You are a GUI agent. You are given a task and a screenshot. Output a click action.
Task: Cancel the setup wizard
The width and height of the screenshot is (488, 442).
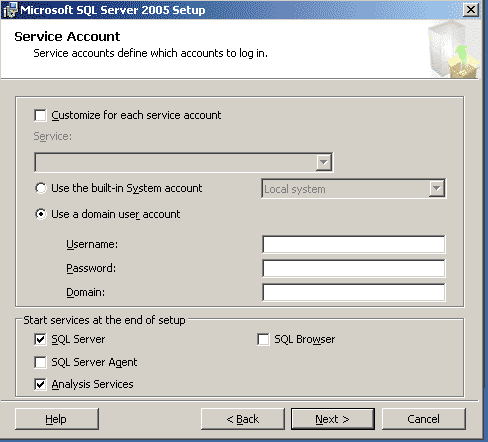click(424, 419)
